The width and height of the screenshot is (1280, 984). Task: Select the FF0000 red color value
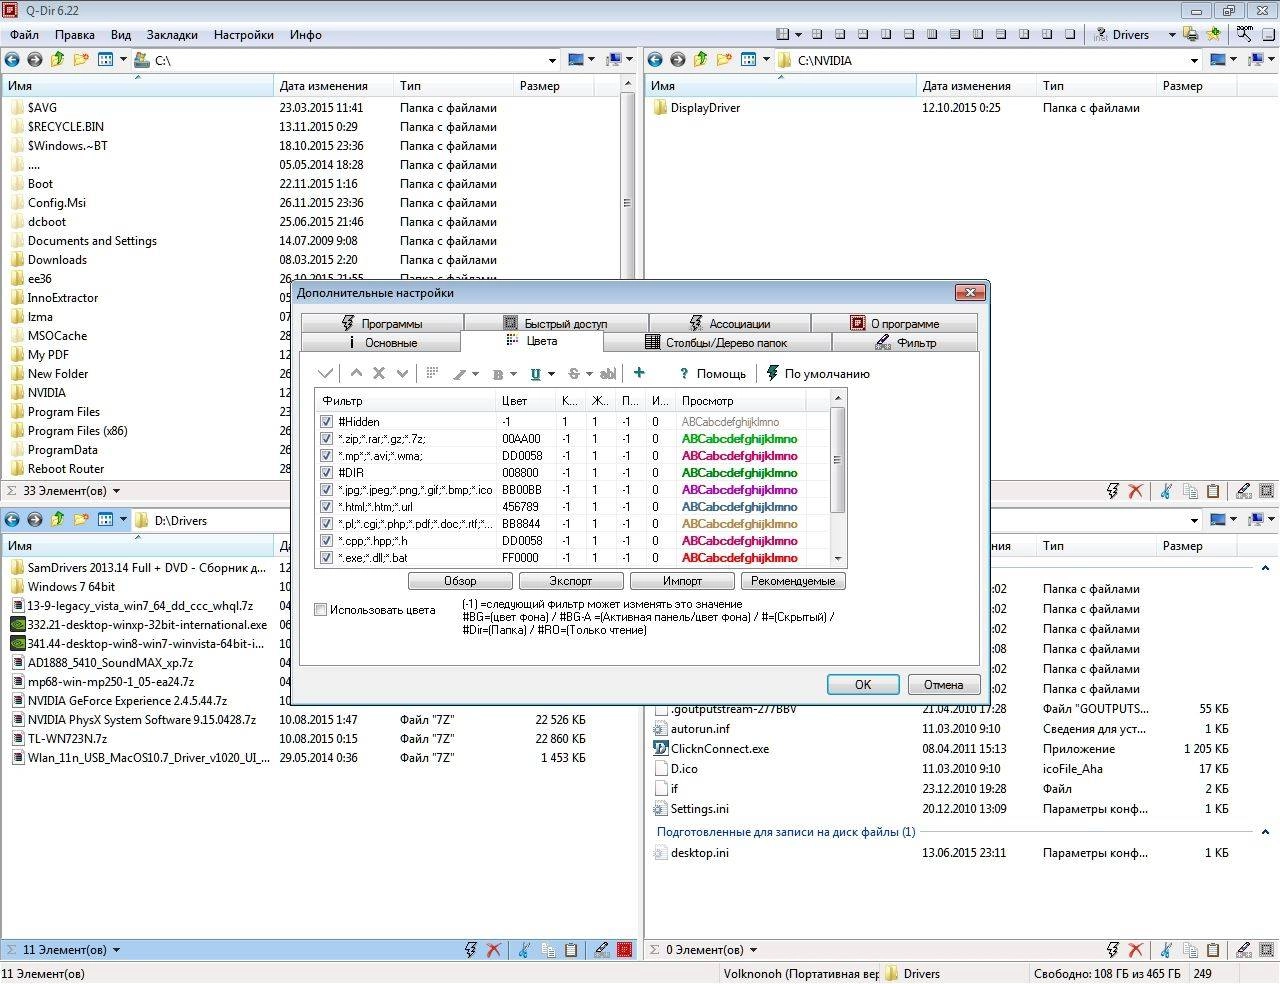pos(520,558)
